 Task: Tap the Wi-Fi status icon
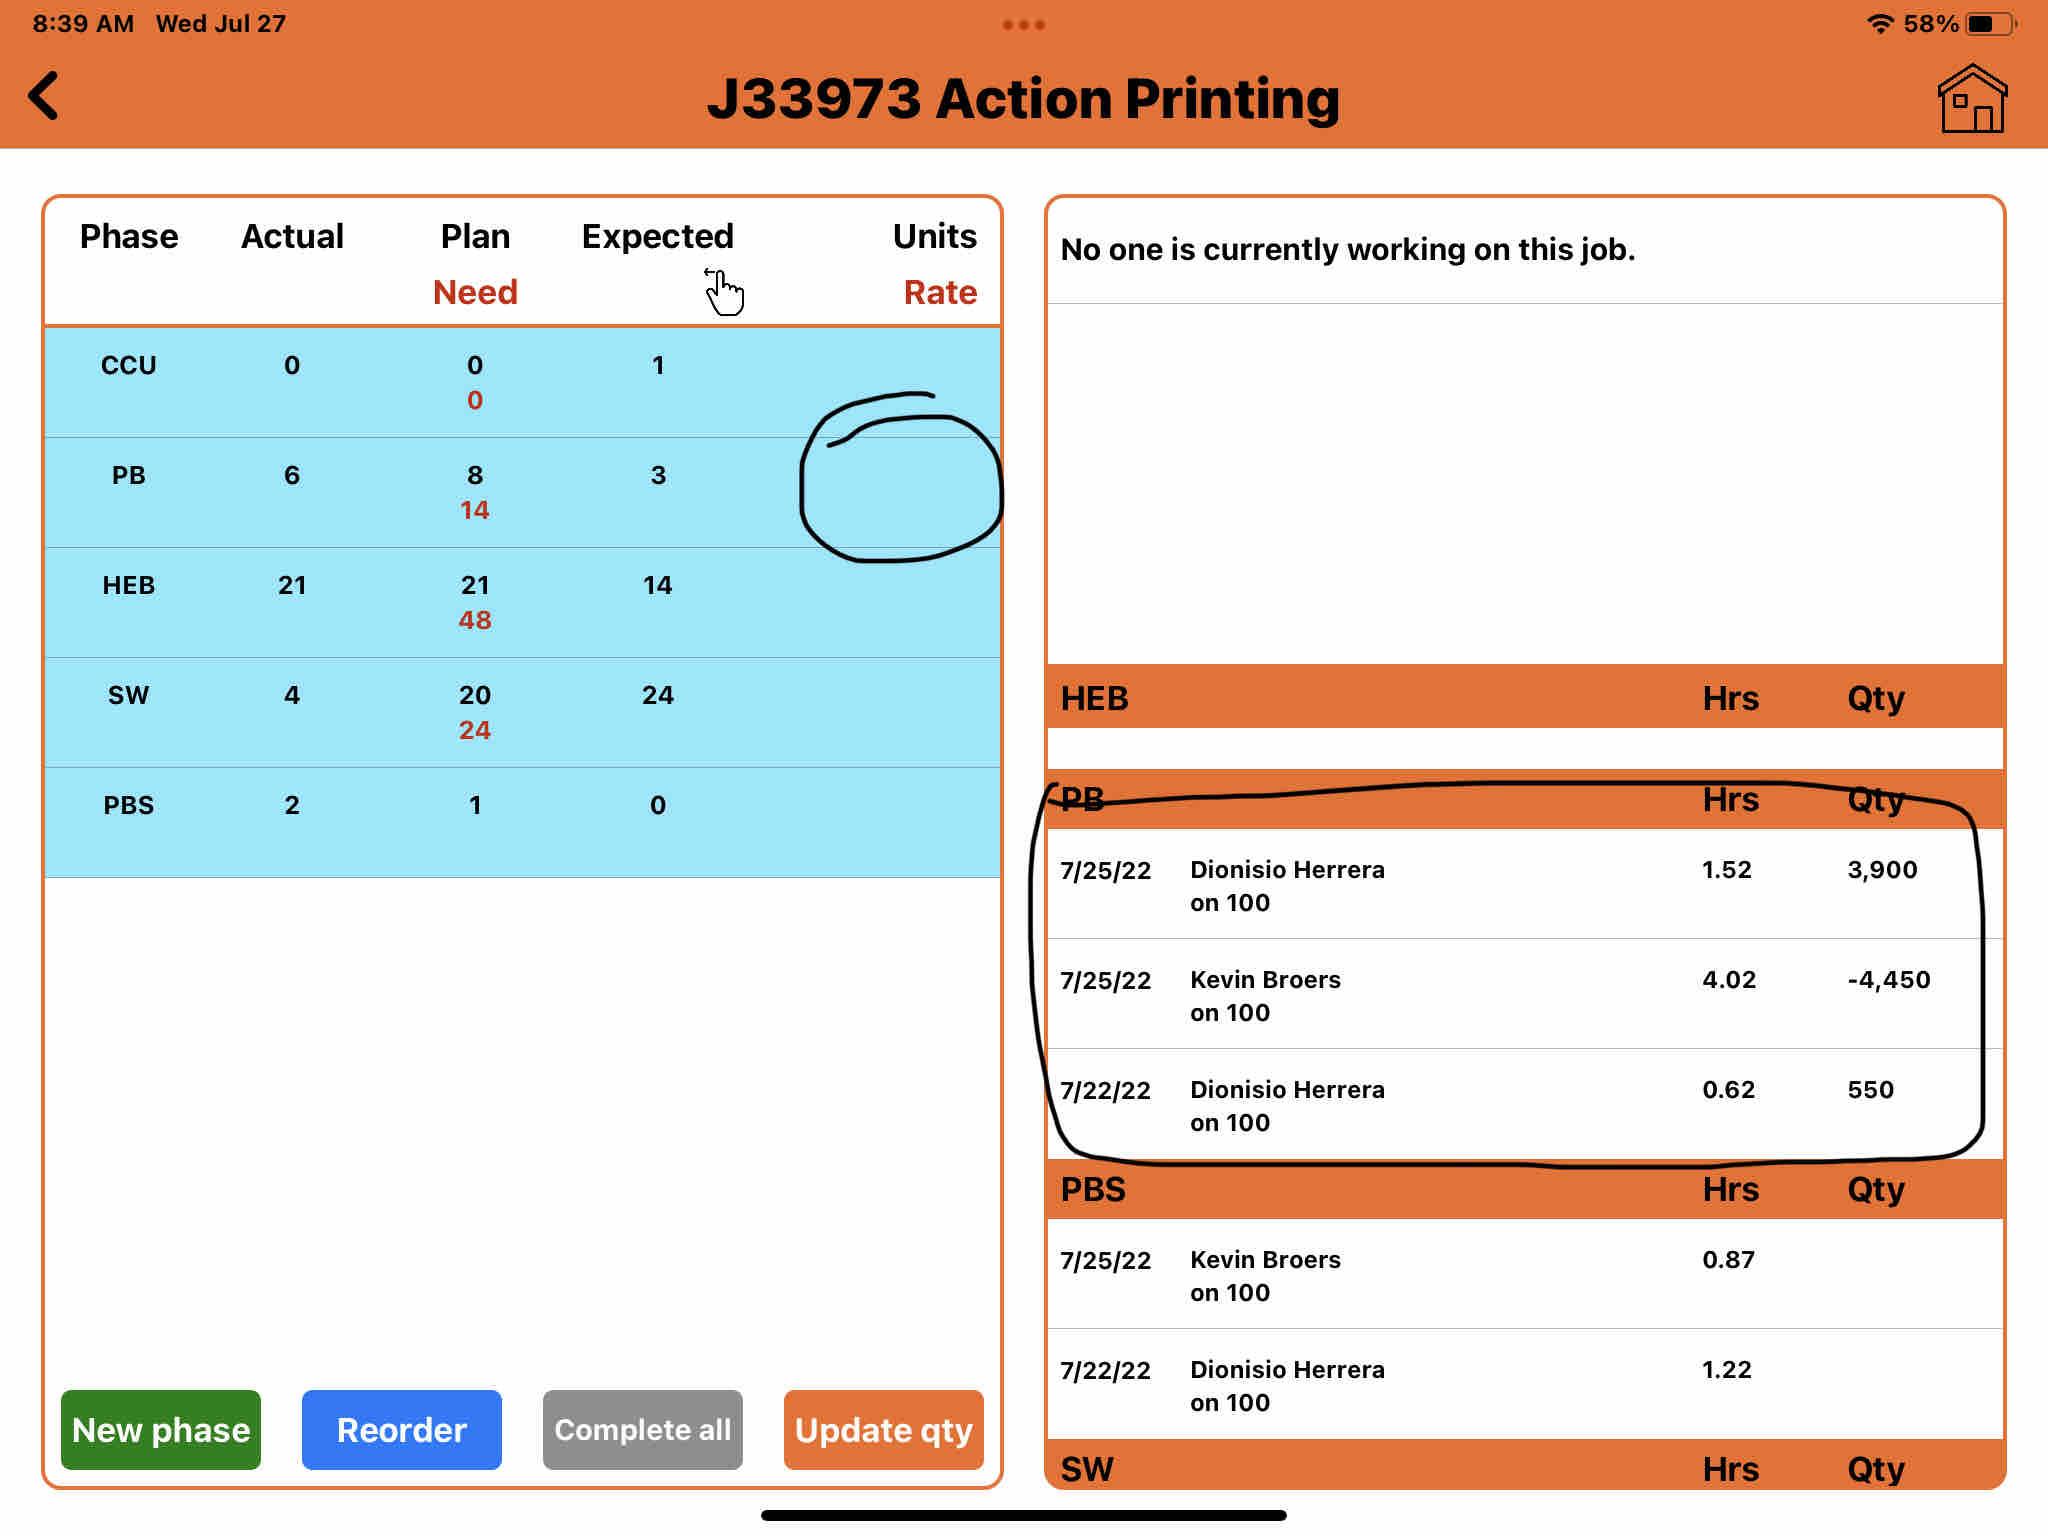(x=1880, y=24)
